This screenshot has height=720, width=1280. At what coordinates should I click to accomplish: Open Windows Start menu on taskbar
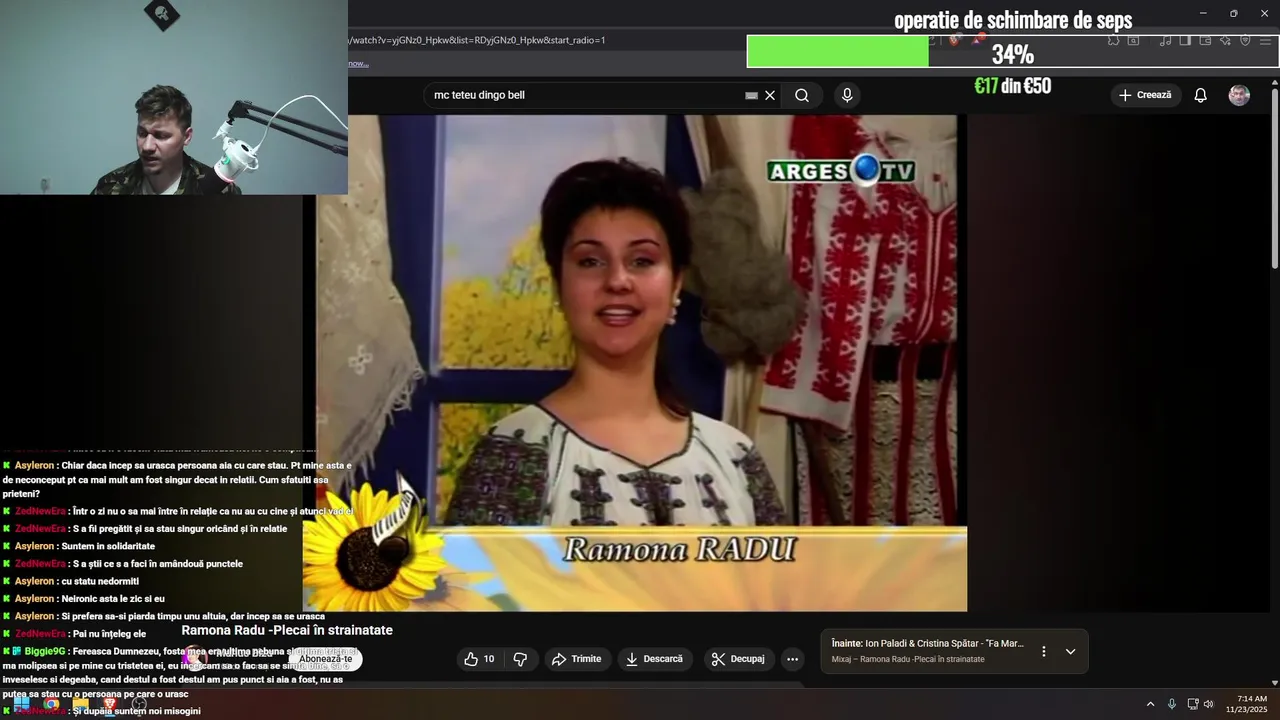click(21, 704)
